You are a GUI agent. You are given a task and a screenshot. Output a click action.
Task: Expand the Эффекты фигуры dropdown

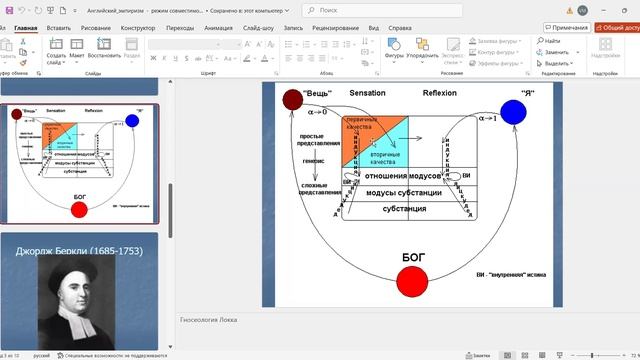(521, 63)
